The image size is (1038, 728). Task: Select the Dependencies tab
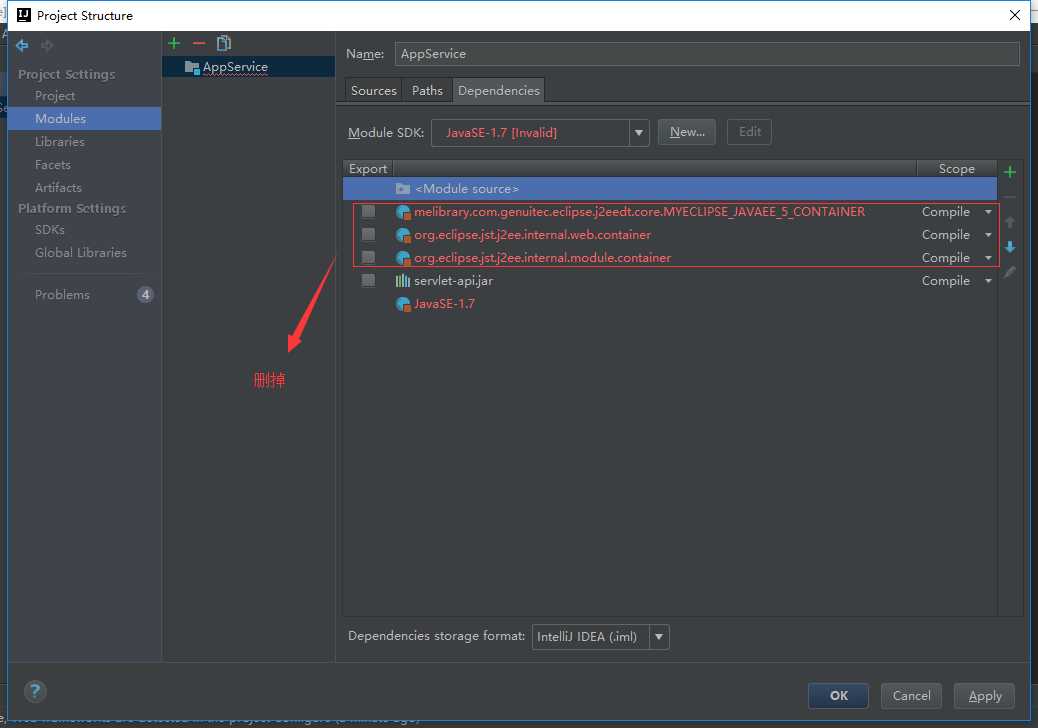click(x=498, y=91)
